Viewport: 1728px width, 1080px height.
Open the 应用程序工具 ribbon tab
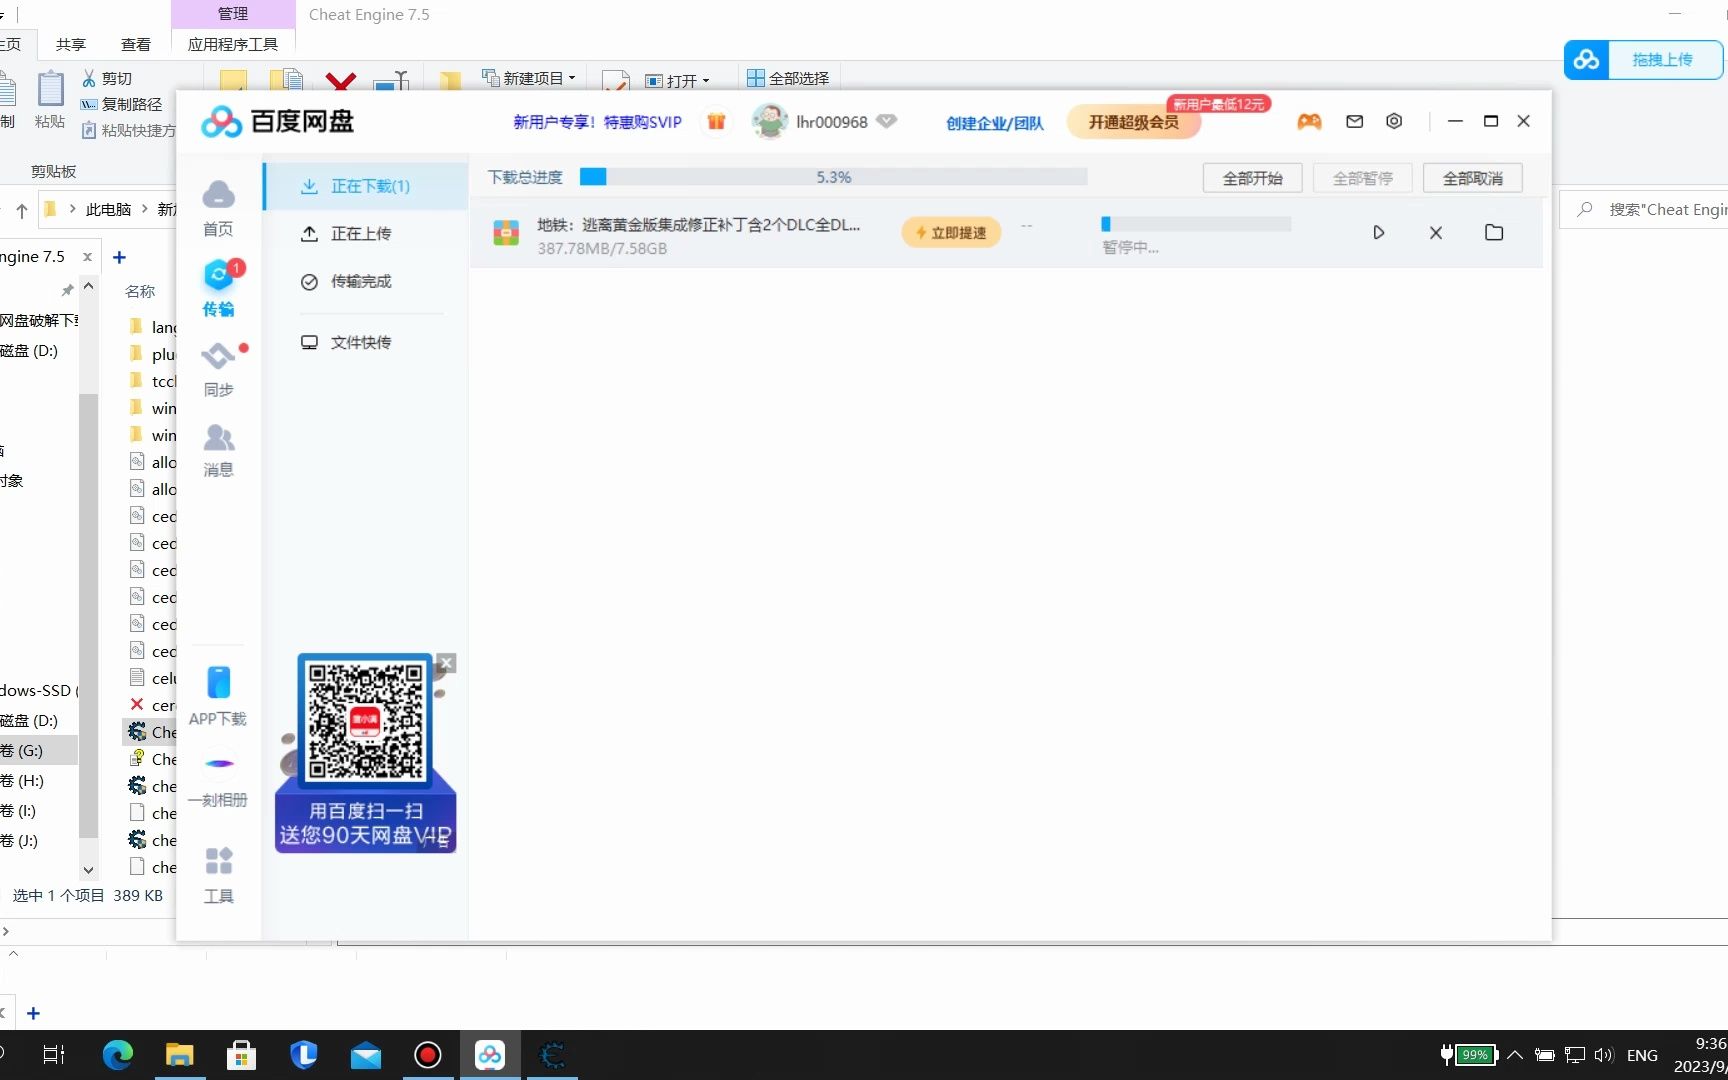[x=233, y=44]
